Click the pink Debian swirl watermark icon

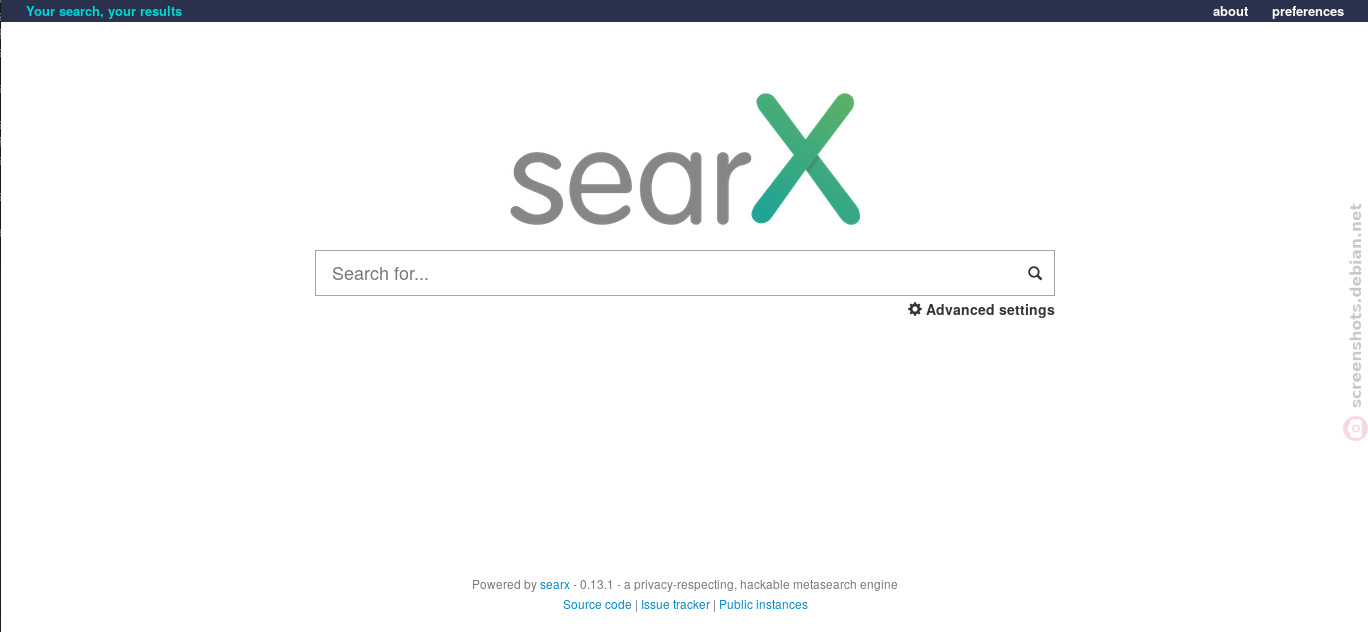point(1354,429)
